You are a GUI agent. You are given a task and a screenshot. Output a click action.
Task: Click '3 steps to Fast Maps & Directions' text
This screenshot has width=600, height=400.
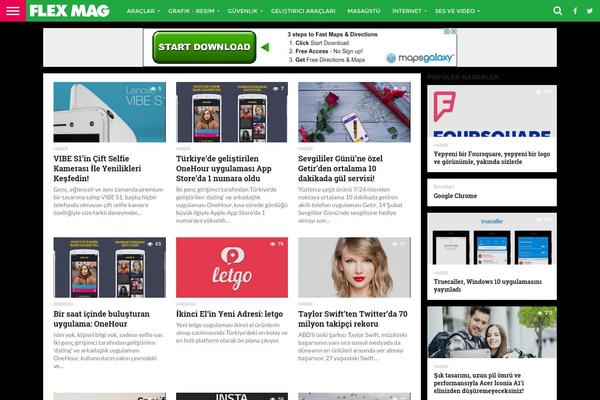(333, 34)
